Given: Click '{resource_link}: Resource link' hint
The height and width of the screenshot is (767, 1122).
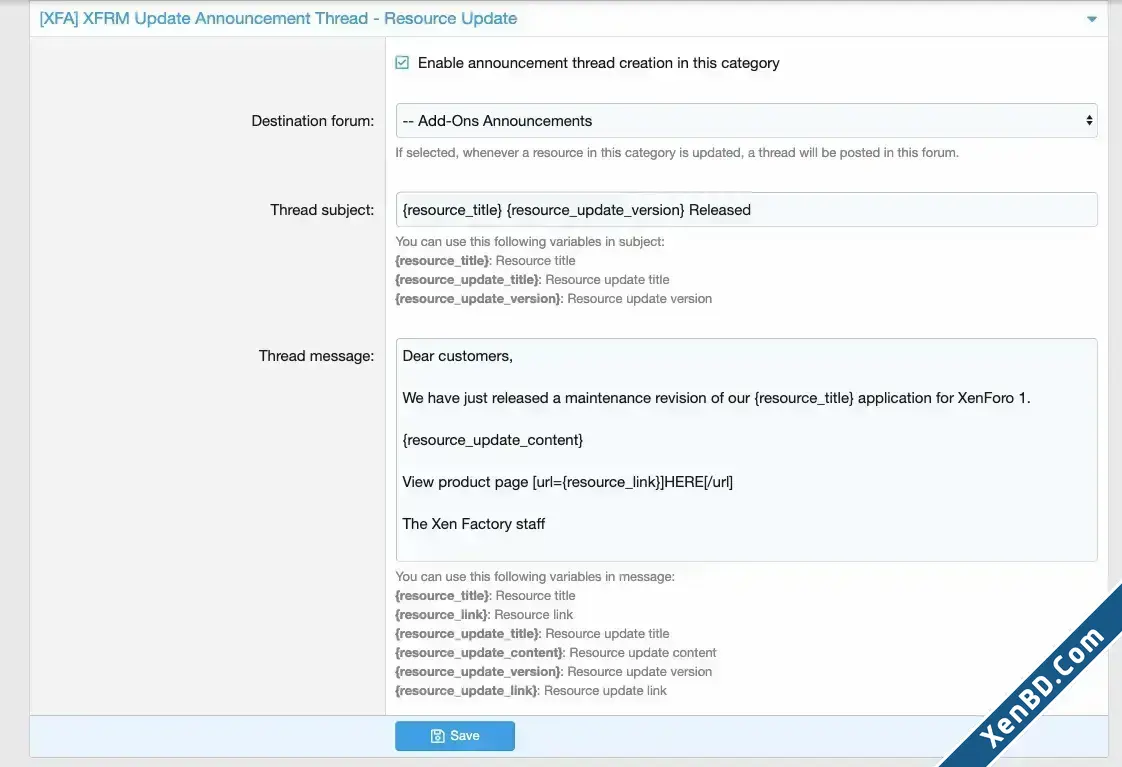Looking at the screenshot, I should (x=484, y=615).
